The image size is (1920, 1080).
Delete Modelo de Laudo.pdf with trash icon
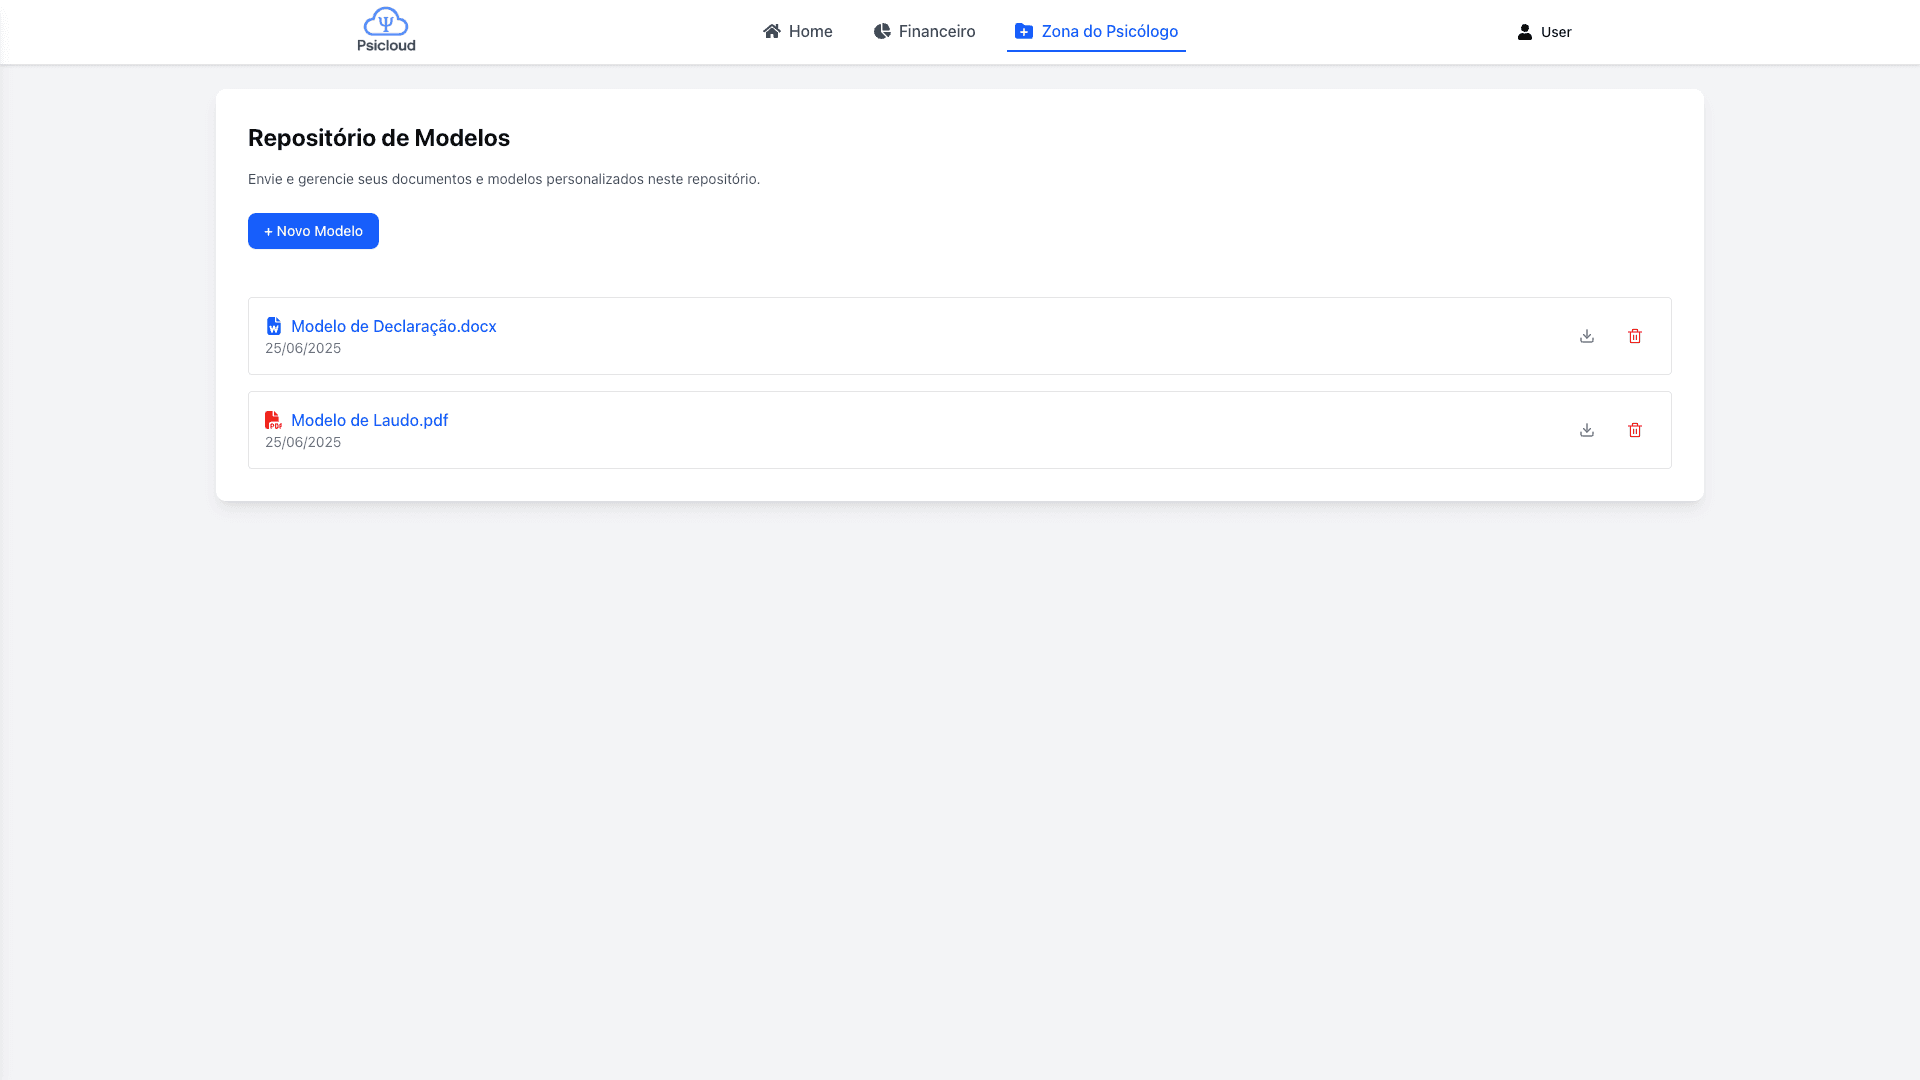coord(1635,430)
